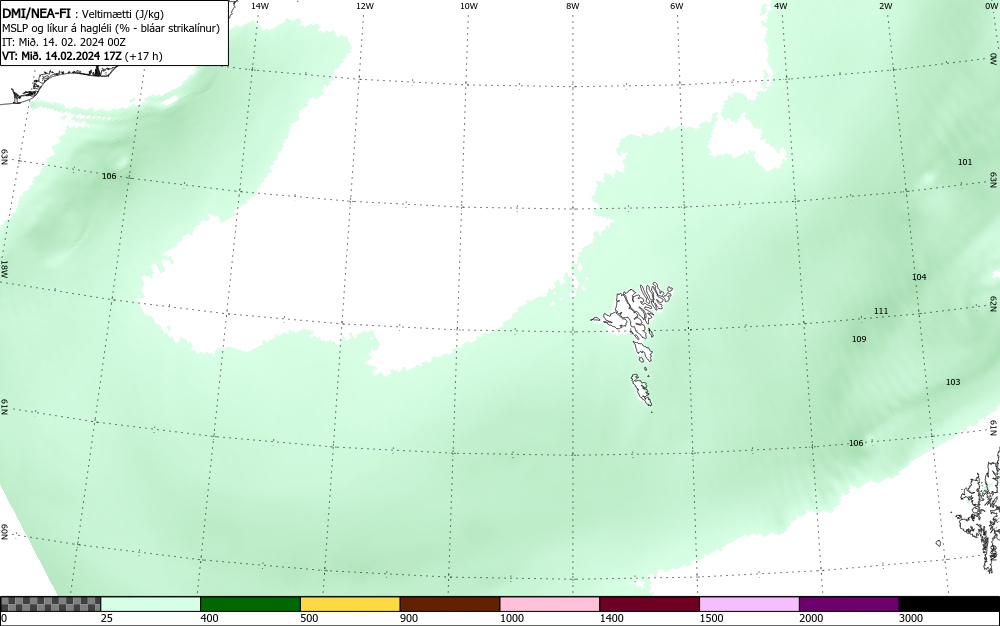Click the '12W' longitude label
This screenshot has width=1000, height=626.
364,6
